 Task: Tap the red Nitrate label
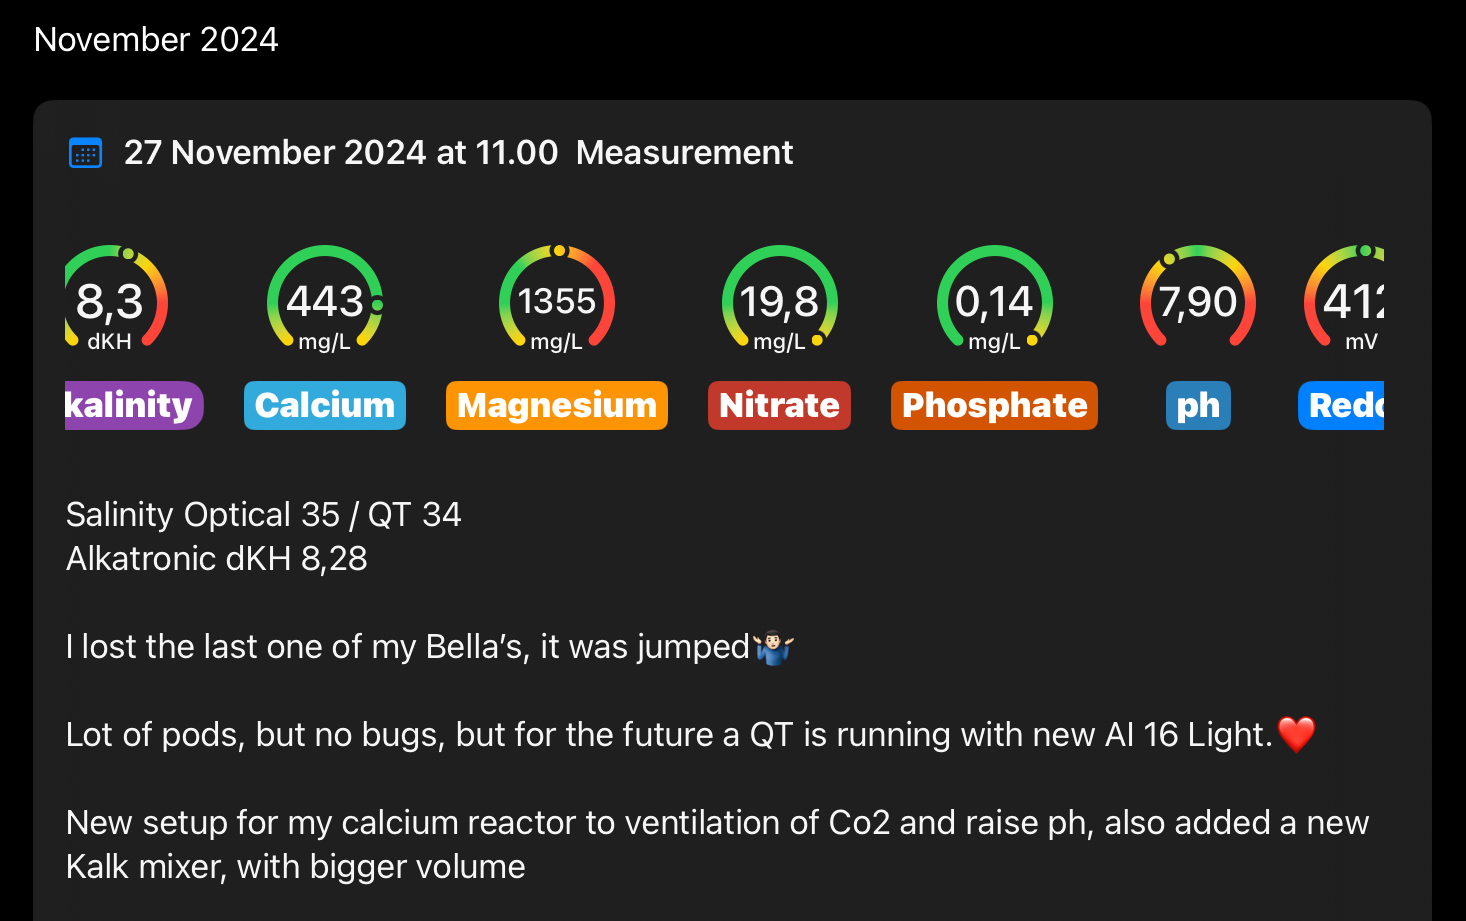coord(779,406)
